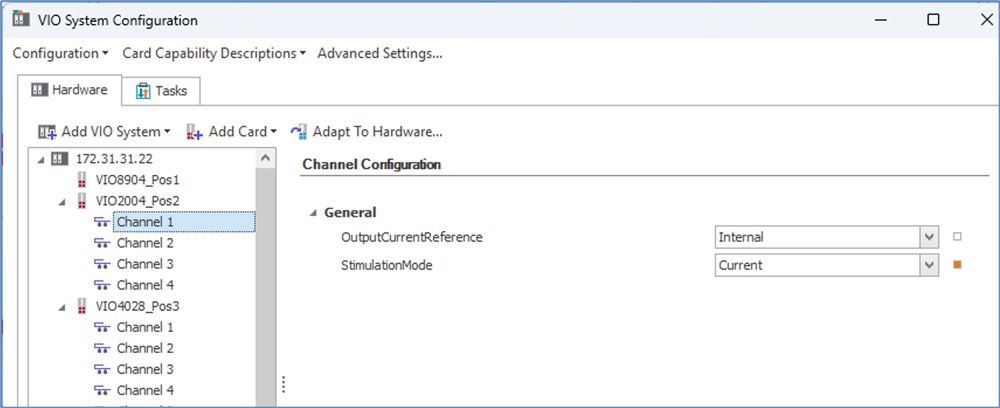Open the Card Capability Descriptions menu

tap(214, 54)
